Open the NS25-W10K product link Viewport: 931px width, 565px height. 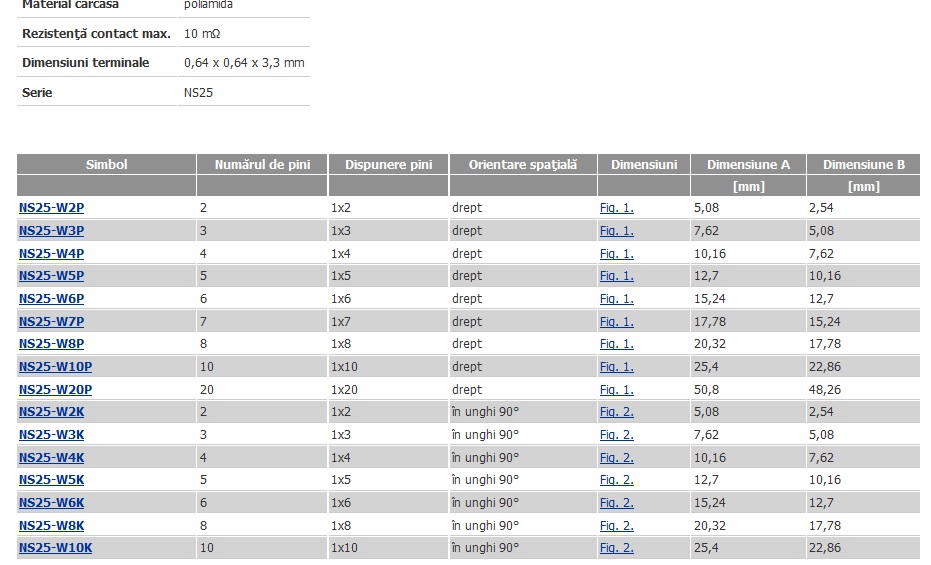55,548
